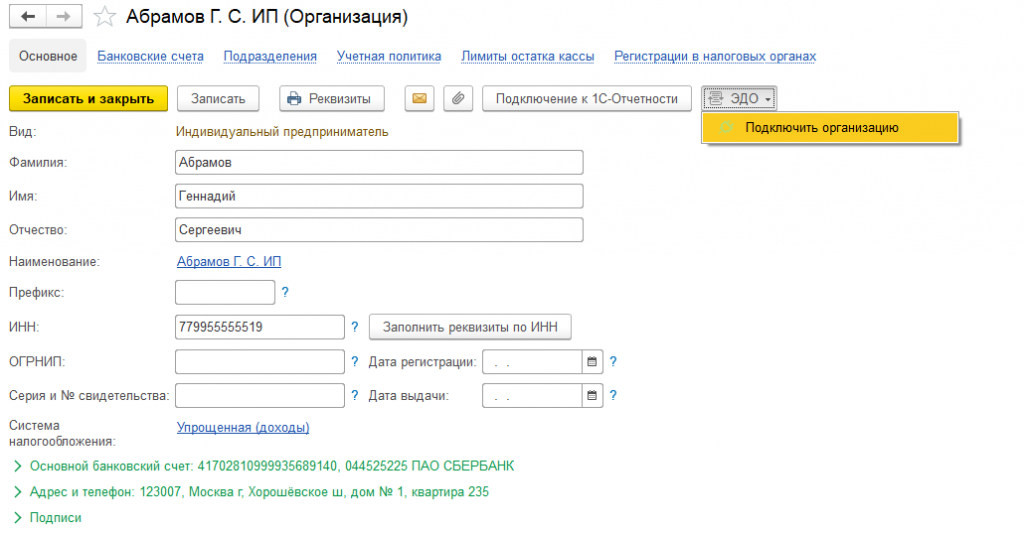The height and width of the screenshot is (536, 1024).
Task: Open the Учетная политика tab
Action: click(x=388, y=56)
